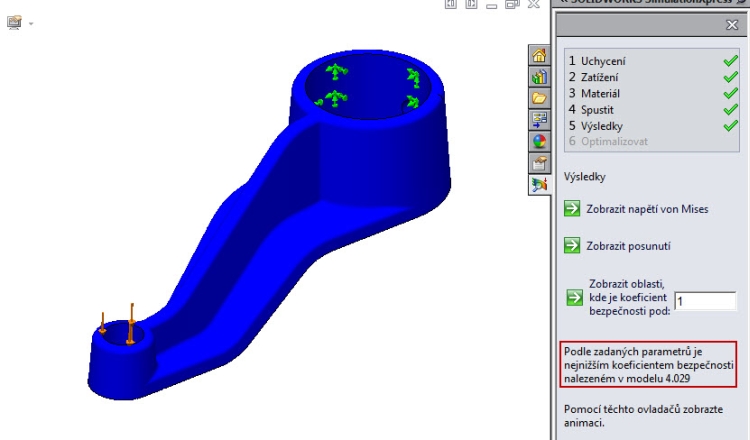Screen dimensions: 750x440
Task: Go to step 3 Materiál
Action: pyautogui.click(x=594, y=93)
